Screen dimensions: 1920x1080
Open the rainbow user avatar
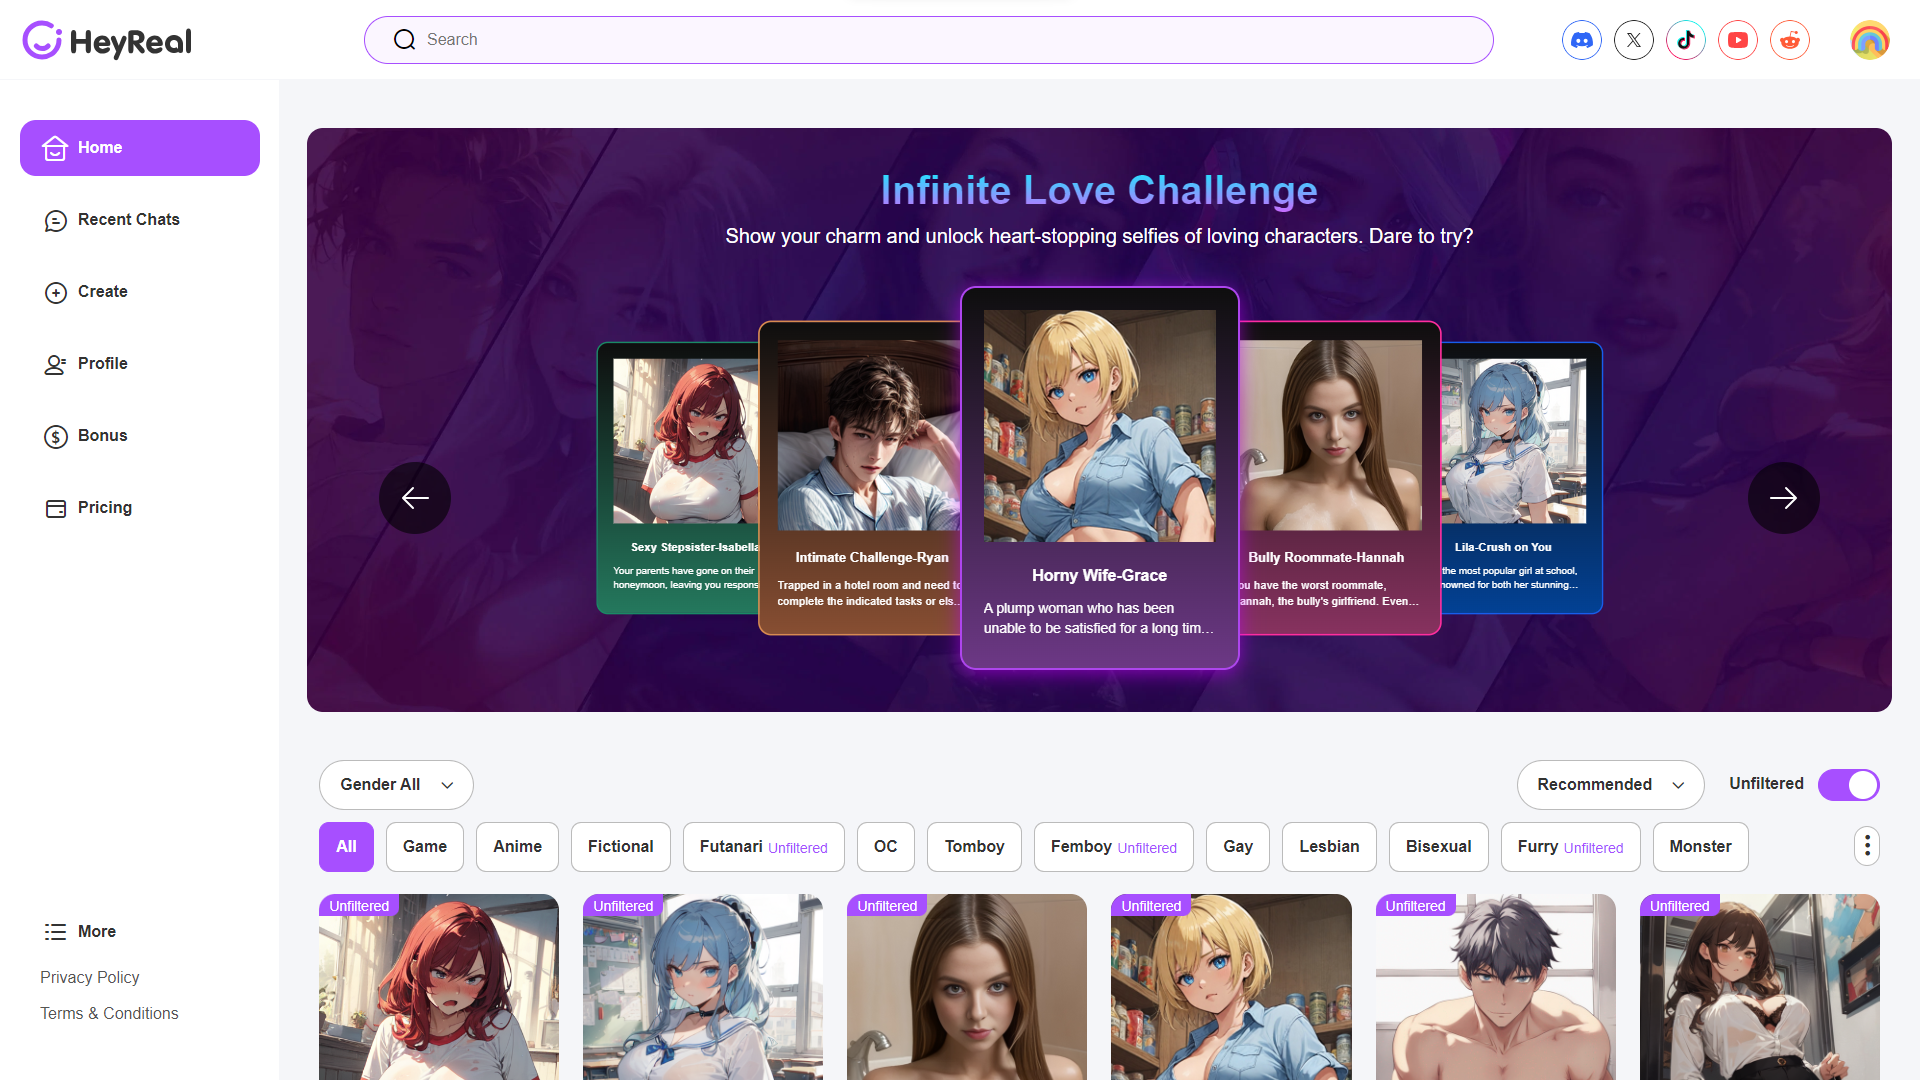click(1870, 40)
